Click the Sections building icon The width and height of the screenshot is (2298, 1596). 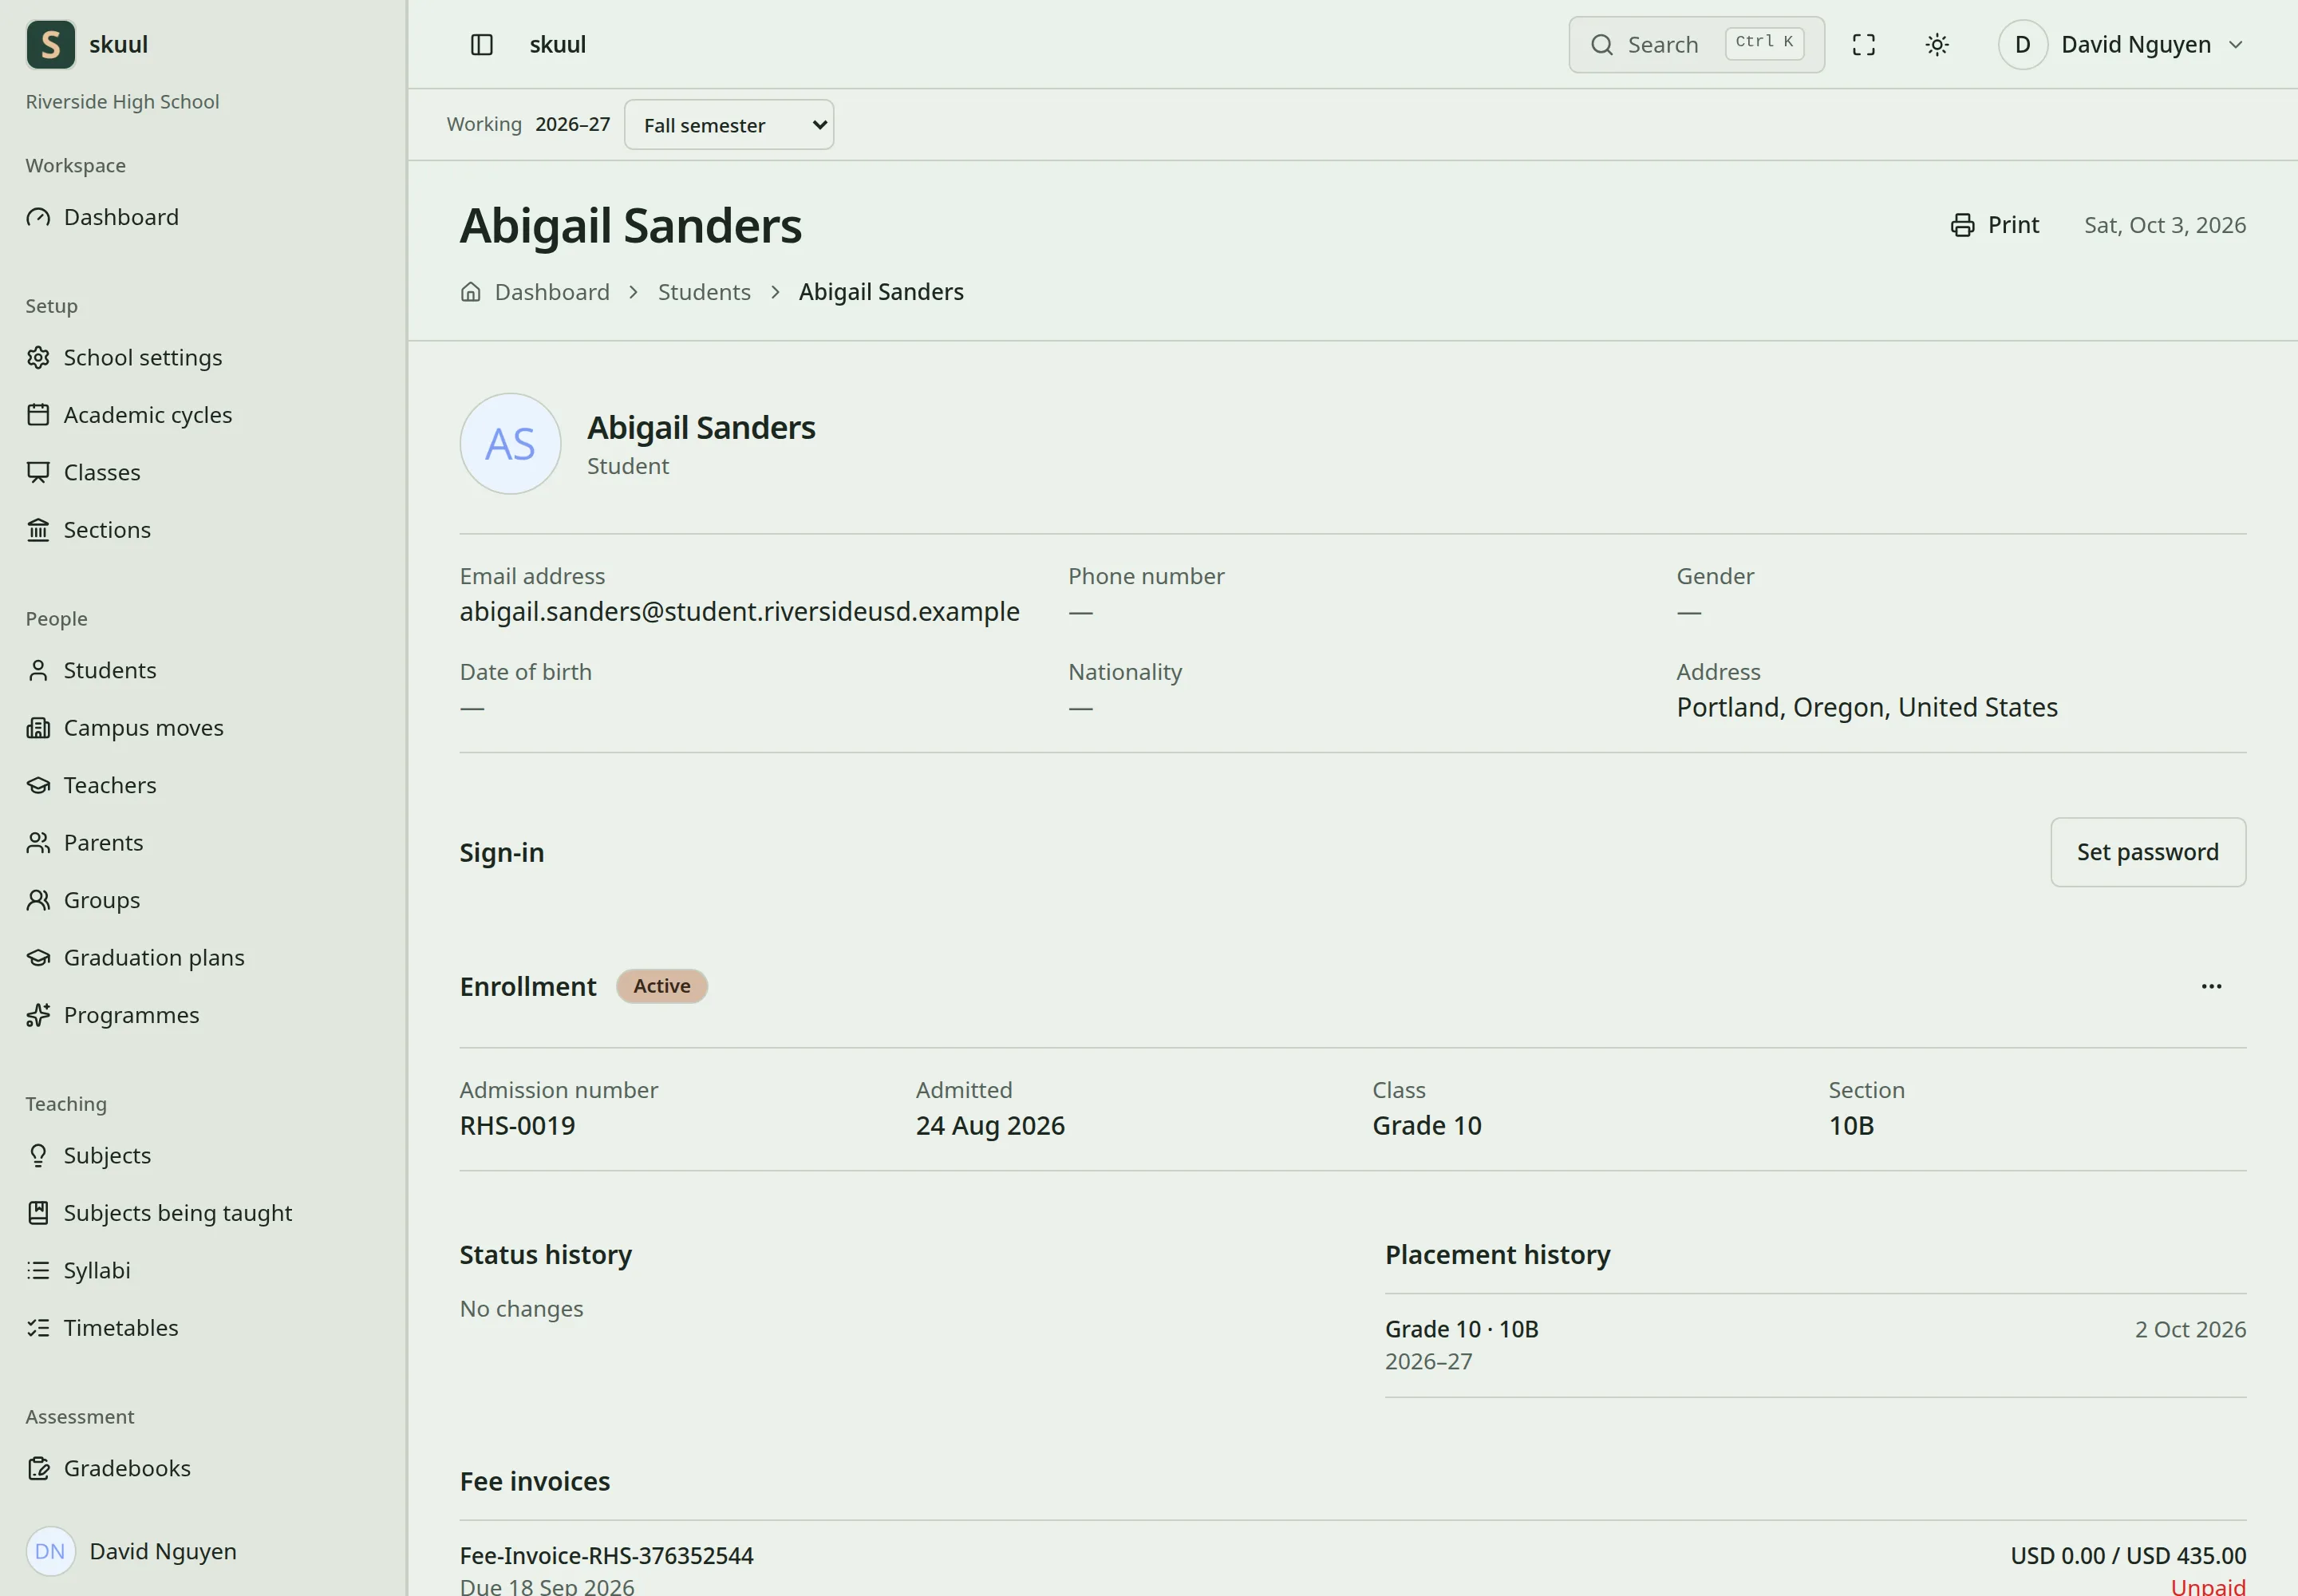(38, 529)
